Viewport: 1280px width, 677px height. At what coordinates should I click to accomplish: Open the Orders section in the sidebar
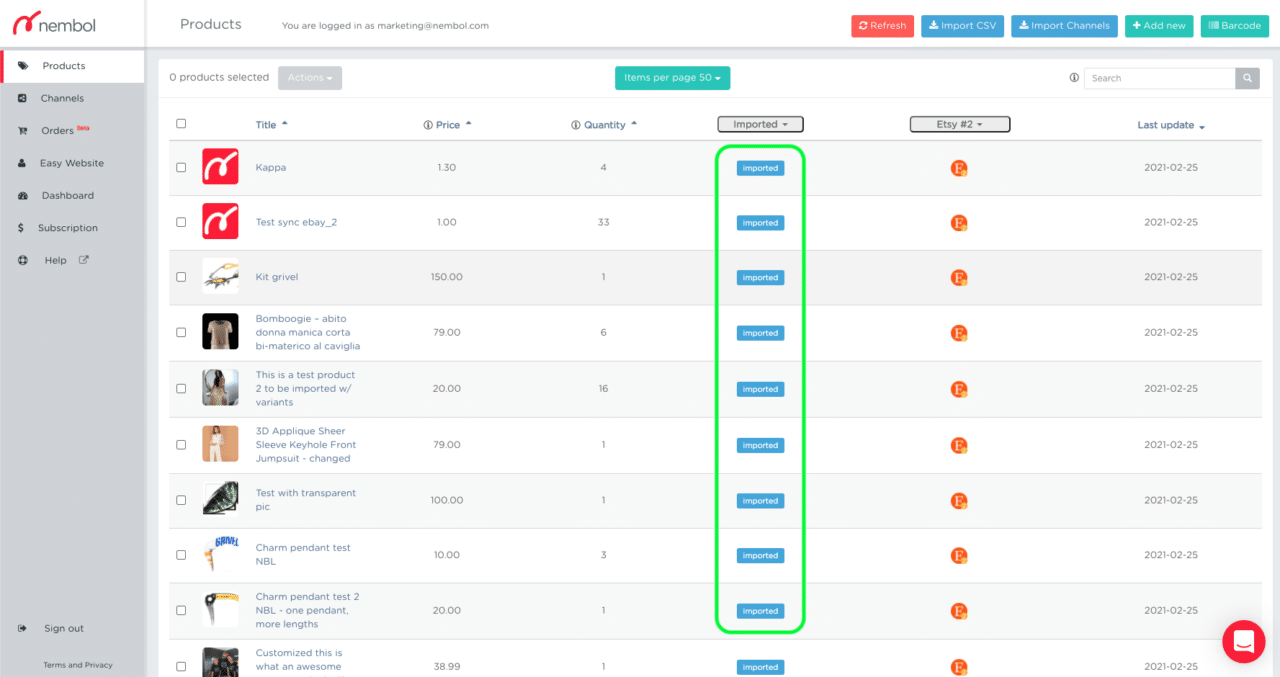pyautogui.click(x=55, y=130)
